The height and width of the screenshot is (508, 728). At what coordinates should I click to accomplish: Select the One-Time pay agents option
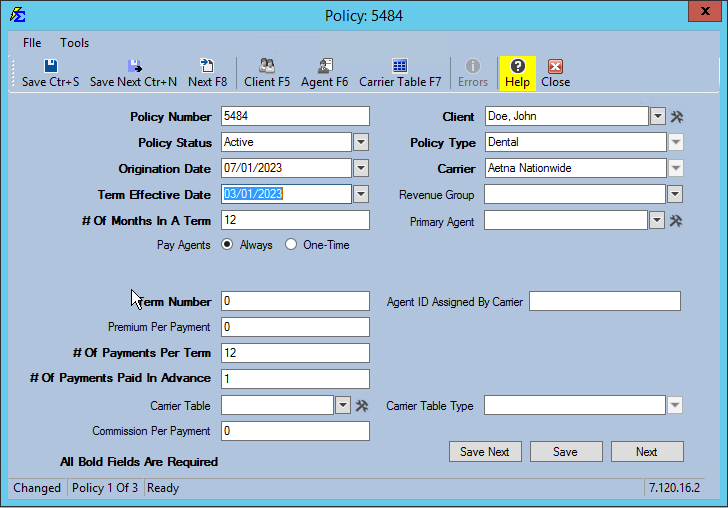291,244
